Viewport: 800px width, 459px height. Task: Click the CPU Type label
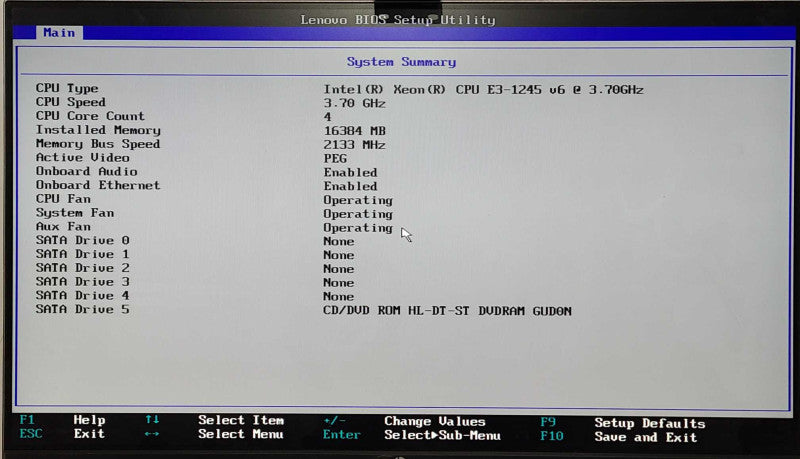tap(67, 89)
